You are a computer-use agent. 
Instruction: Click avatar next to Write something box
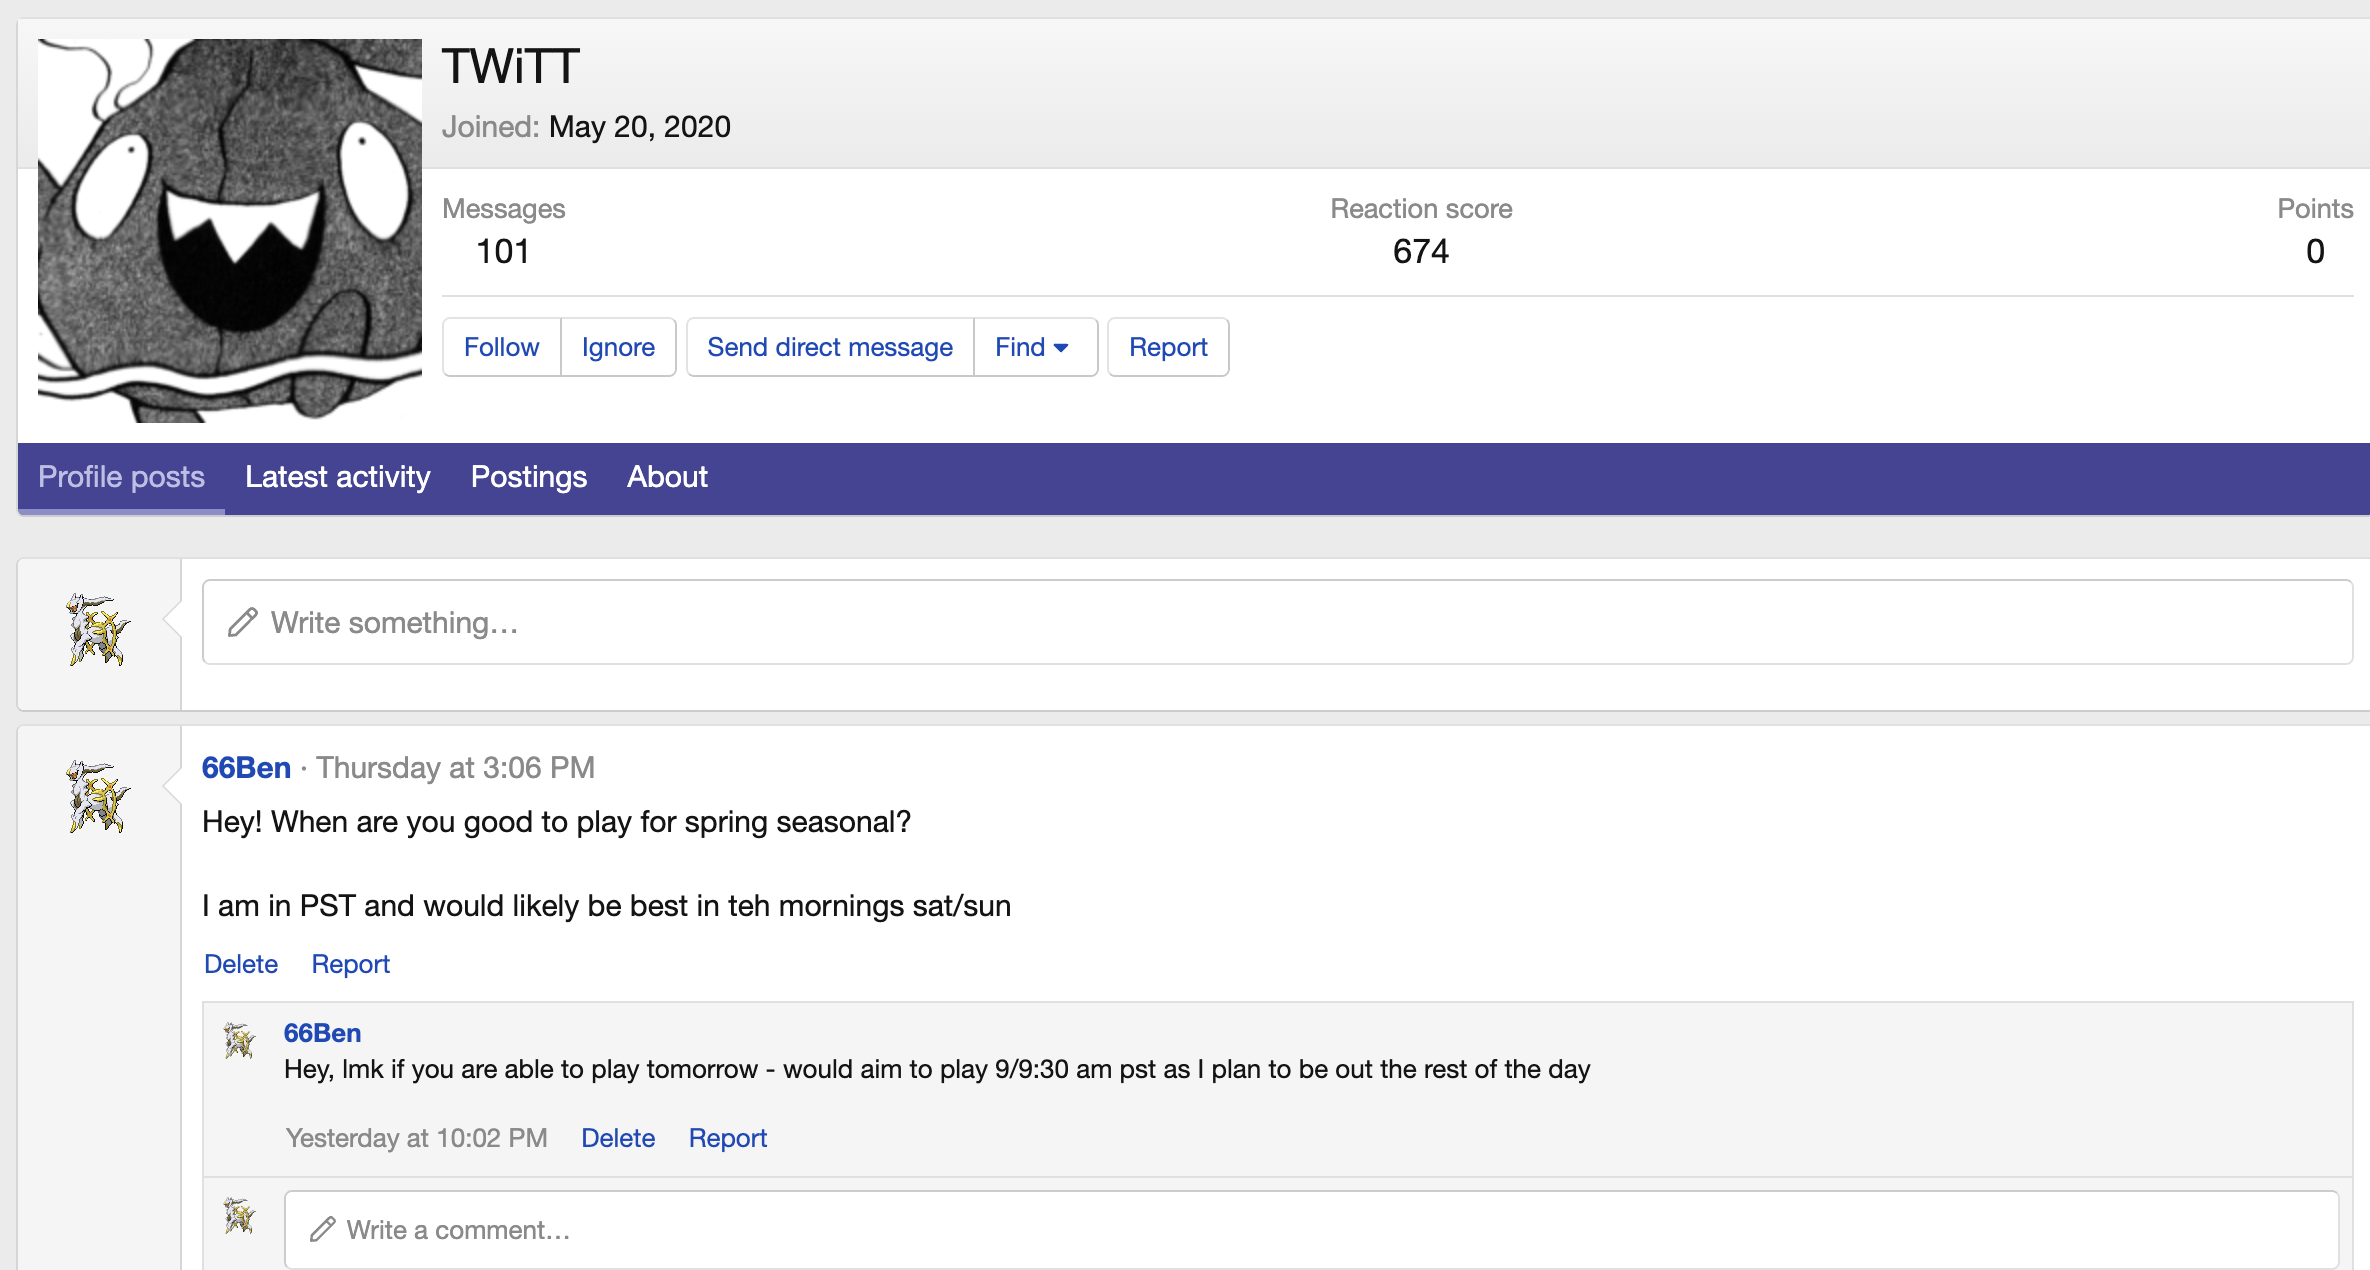click(98, 630)
